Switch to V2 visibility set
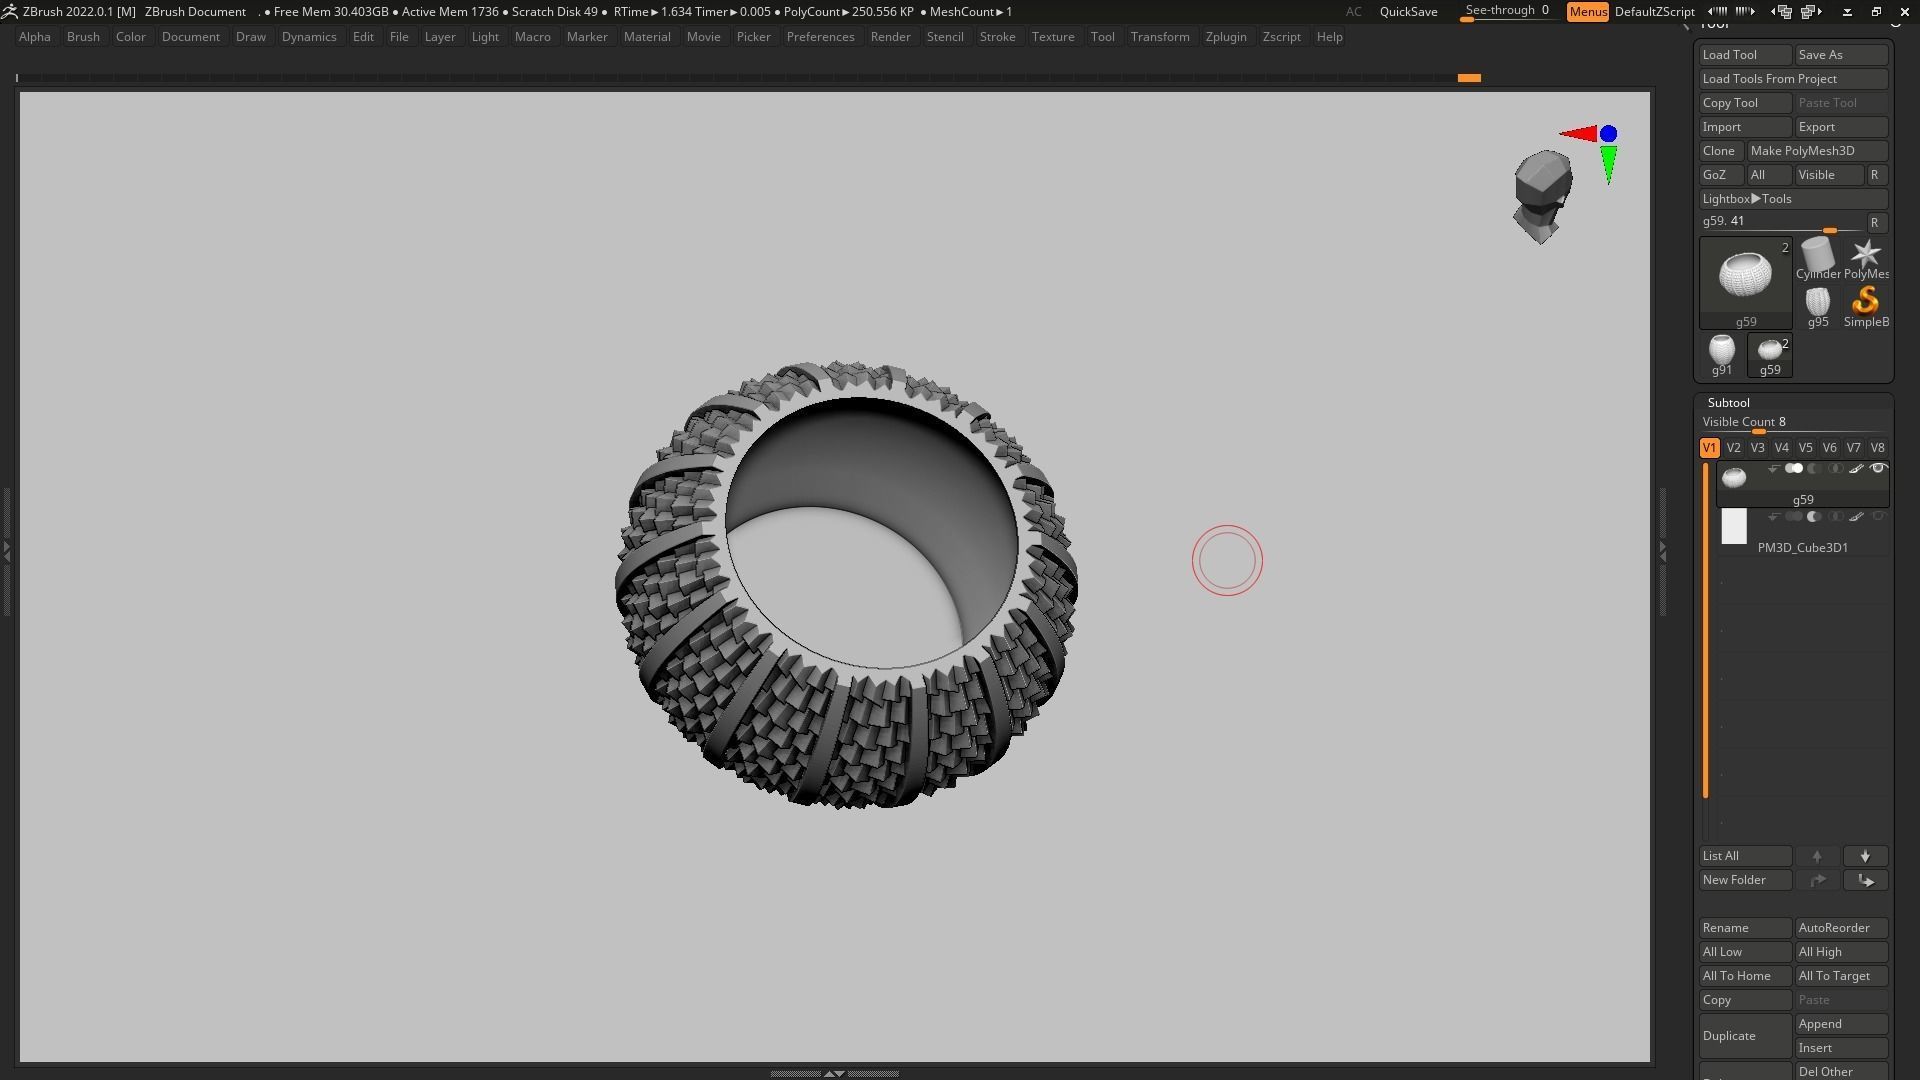Image resolution: width=1920 pixels, height=1080 pixels. [x=1733, y=448]
